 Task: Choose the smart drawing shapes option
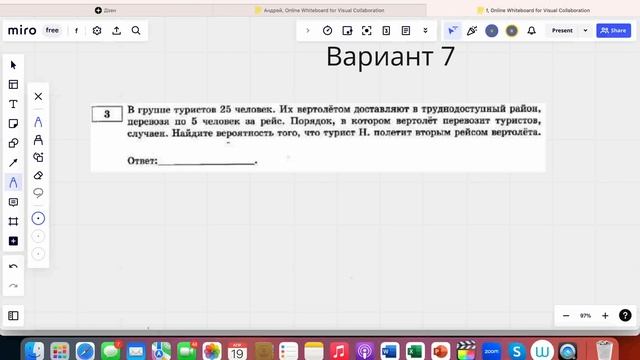[38, 158]
